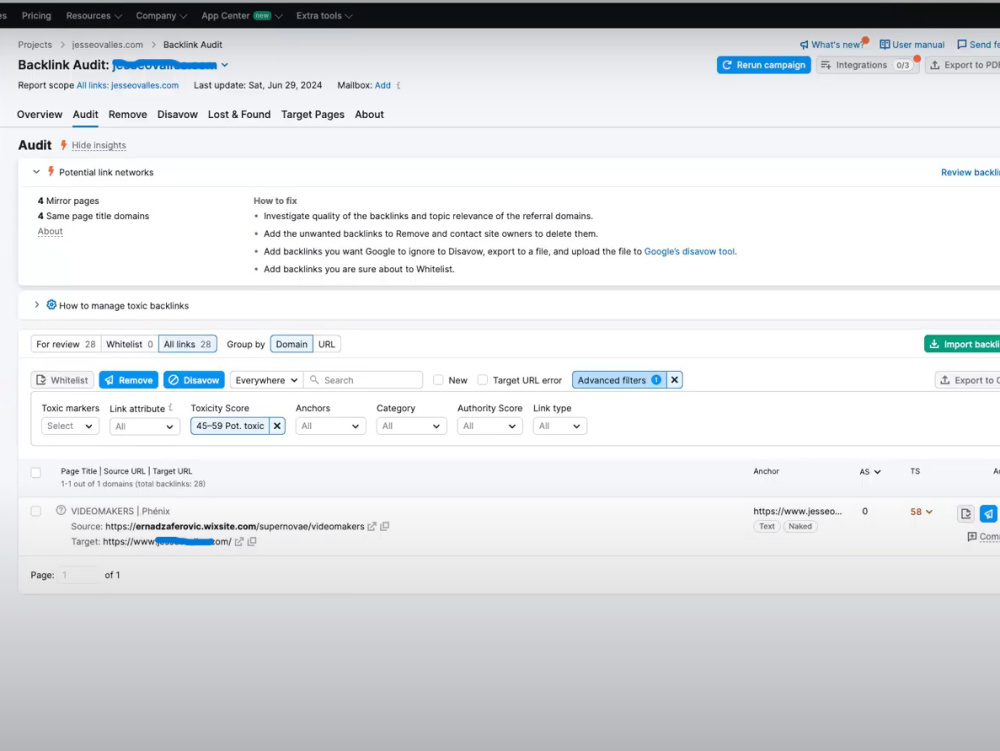Screen dimensions: 1000x751
Task: Copy target URL icon in result row
Action: [252, 542]
